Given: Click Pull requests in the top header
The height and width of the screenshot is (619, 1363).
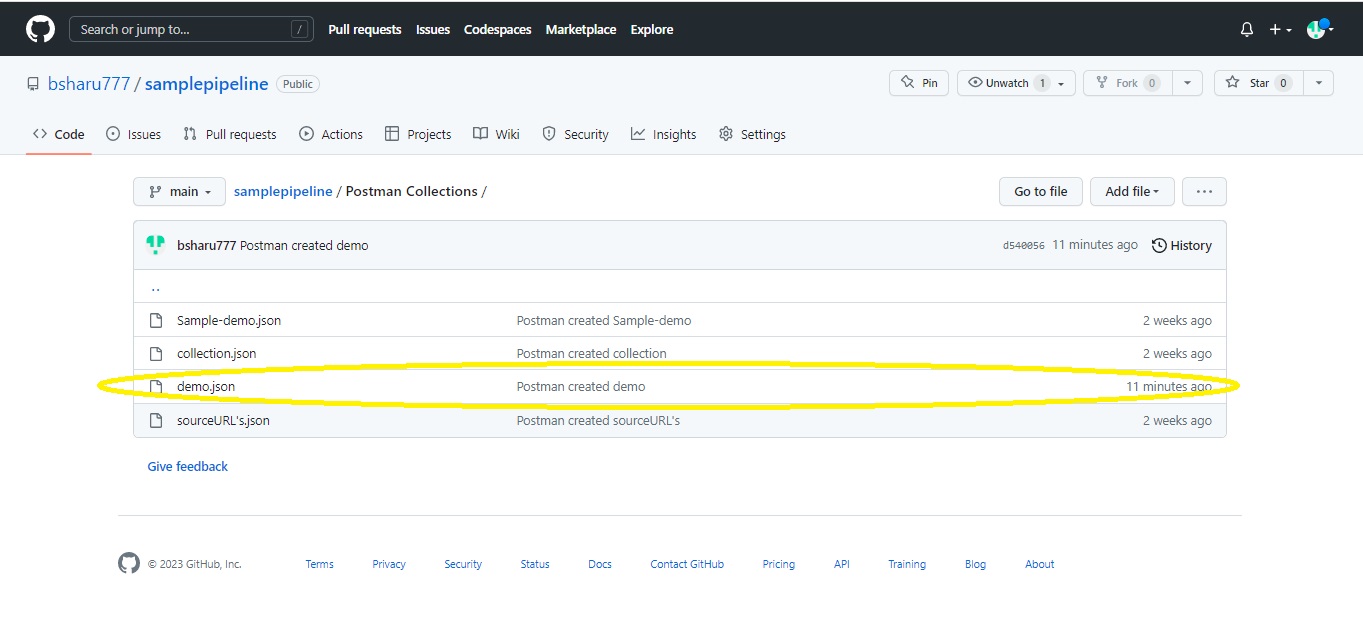Looking at the screenshot, I should click(365, 30).
